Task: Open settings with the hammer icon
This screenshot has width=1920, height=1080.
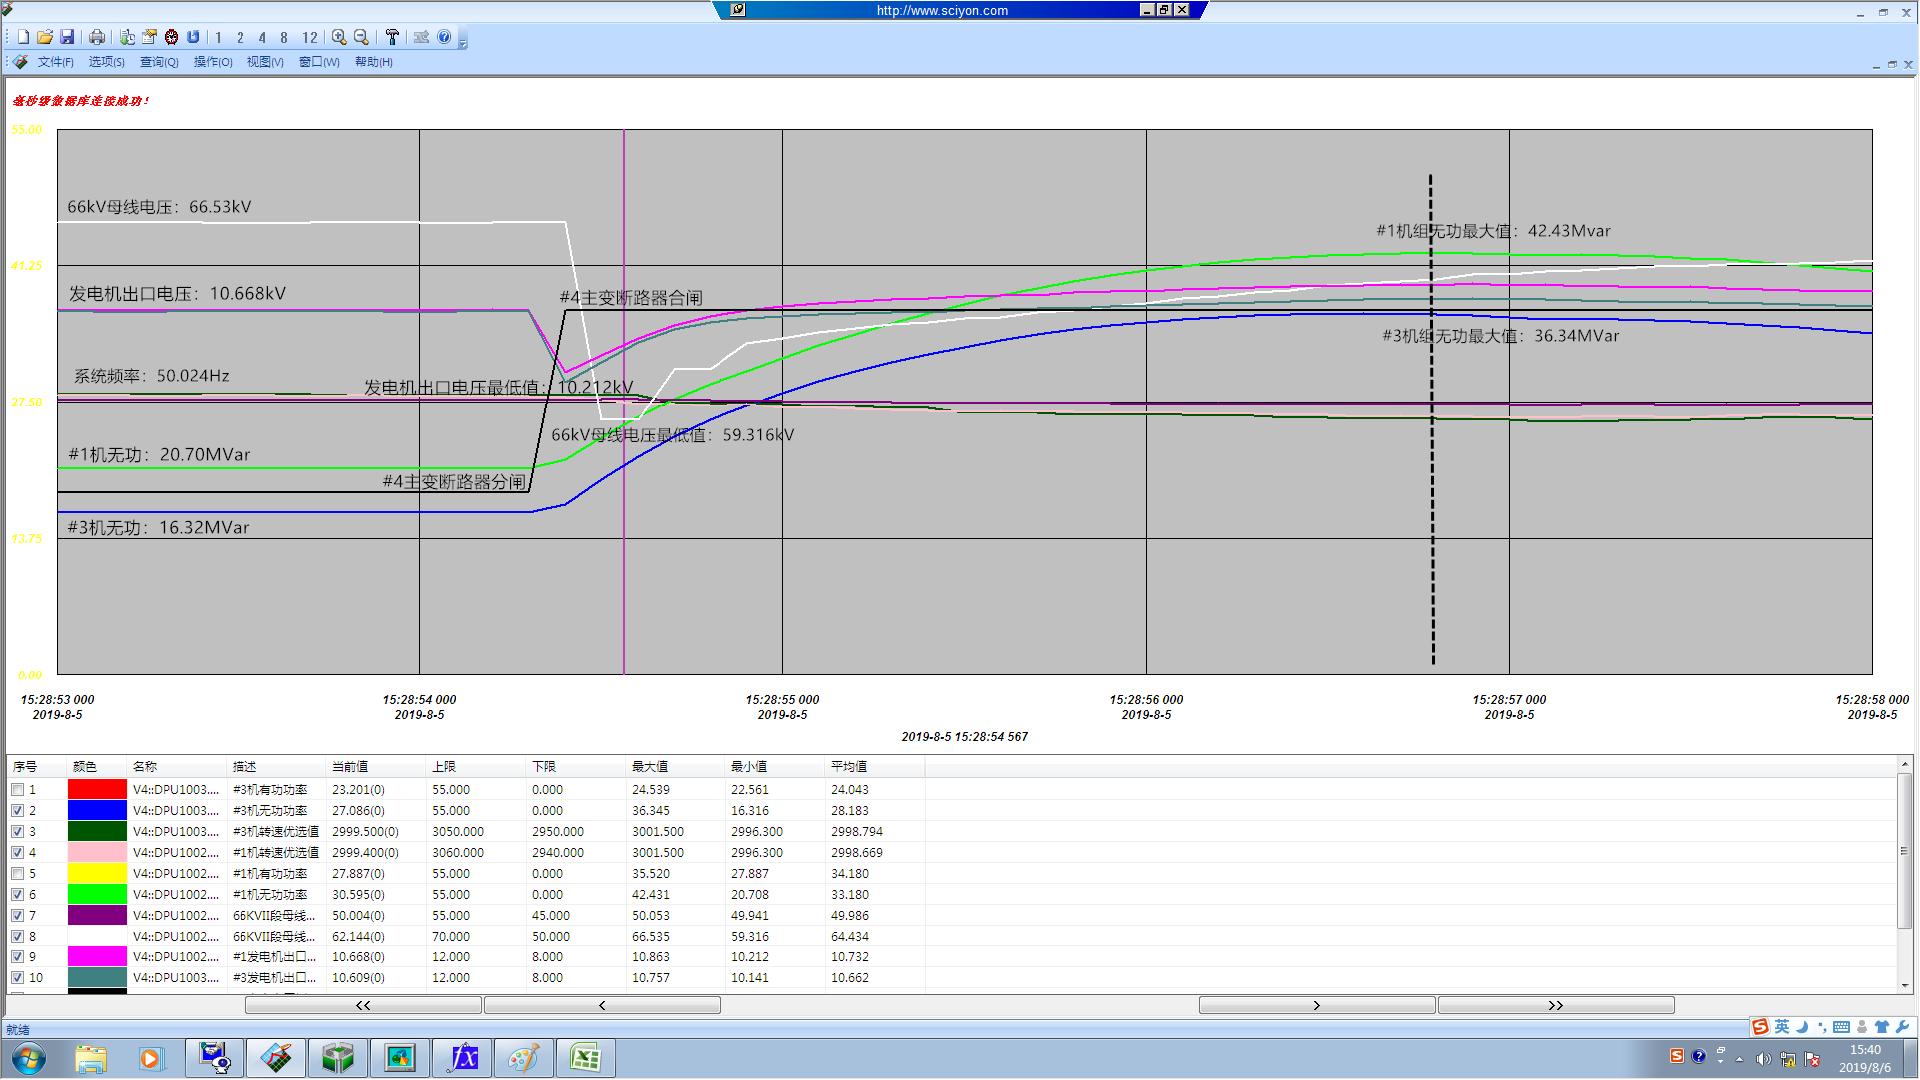Action: point(392,37)
